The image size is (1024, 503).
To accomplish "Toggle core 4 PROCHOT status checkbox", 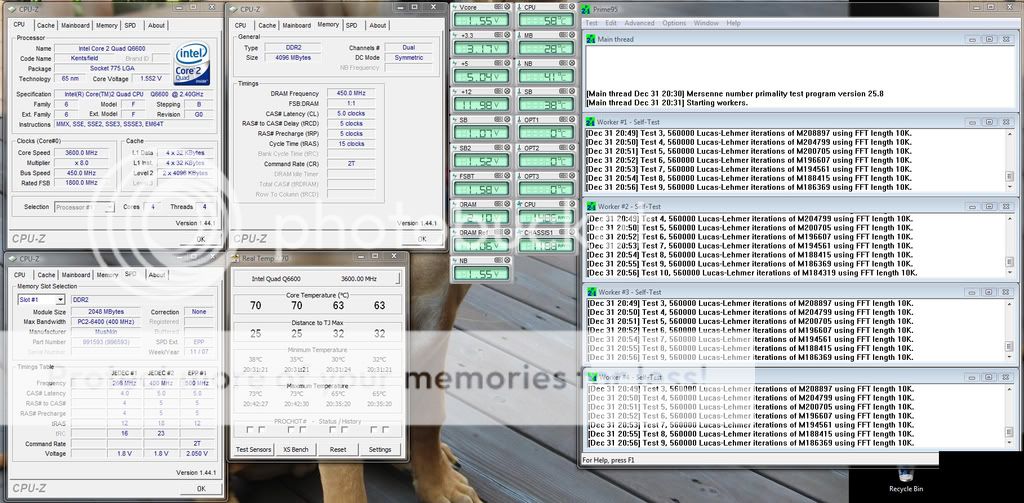I will coord(374,430).
